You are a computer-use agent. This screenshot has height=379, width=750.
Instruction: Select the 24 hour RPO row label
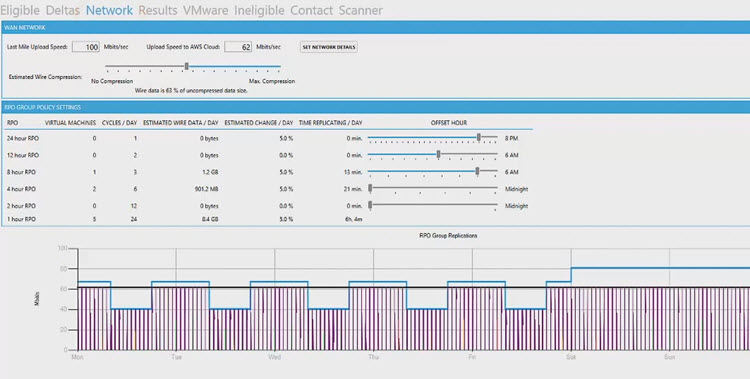(x=23, y=138)
